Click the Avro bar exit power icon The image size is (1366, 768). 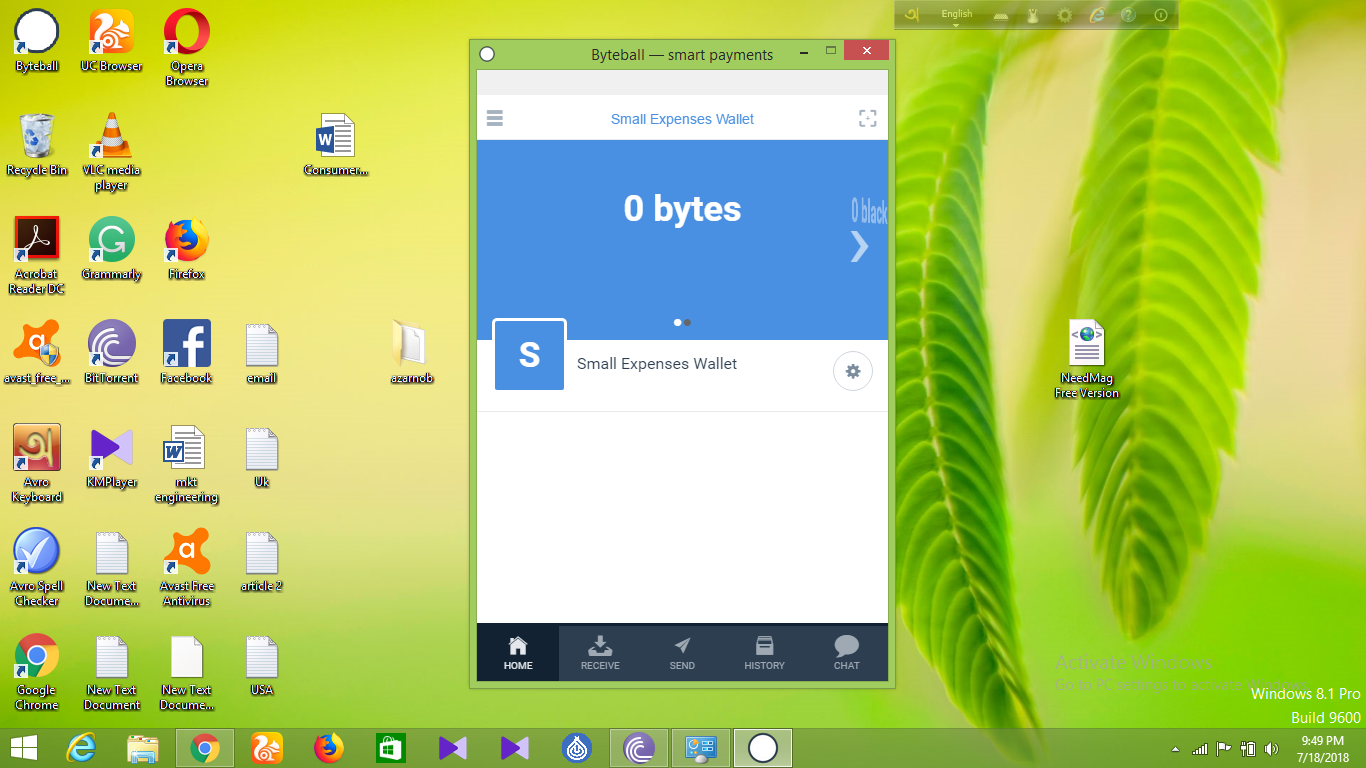[1161, 15]
